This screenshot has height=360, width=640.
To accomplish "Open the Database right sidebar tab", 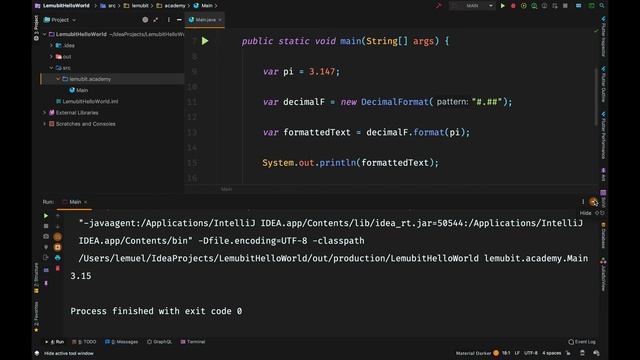I will tap(603, 236).
